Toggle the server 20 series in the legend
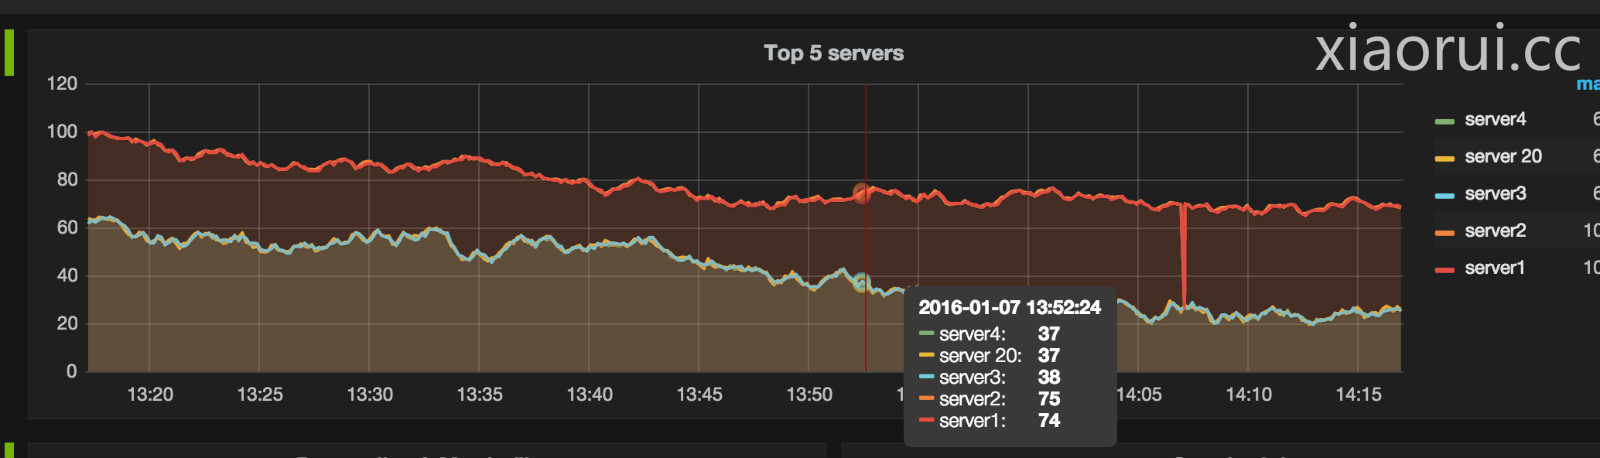This screenshot has width=1600, height=458. (x=1503, y=157)
